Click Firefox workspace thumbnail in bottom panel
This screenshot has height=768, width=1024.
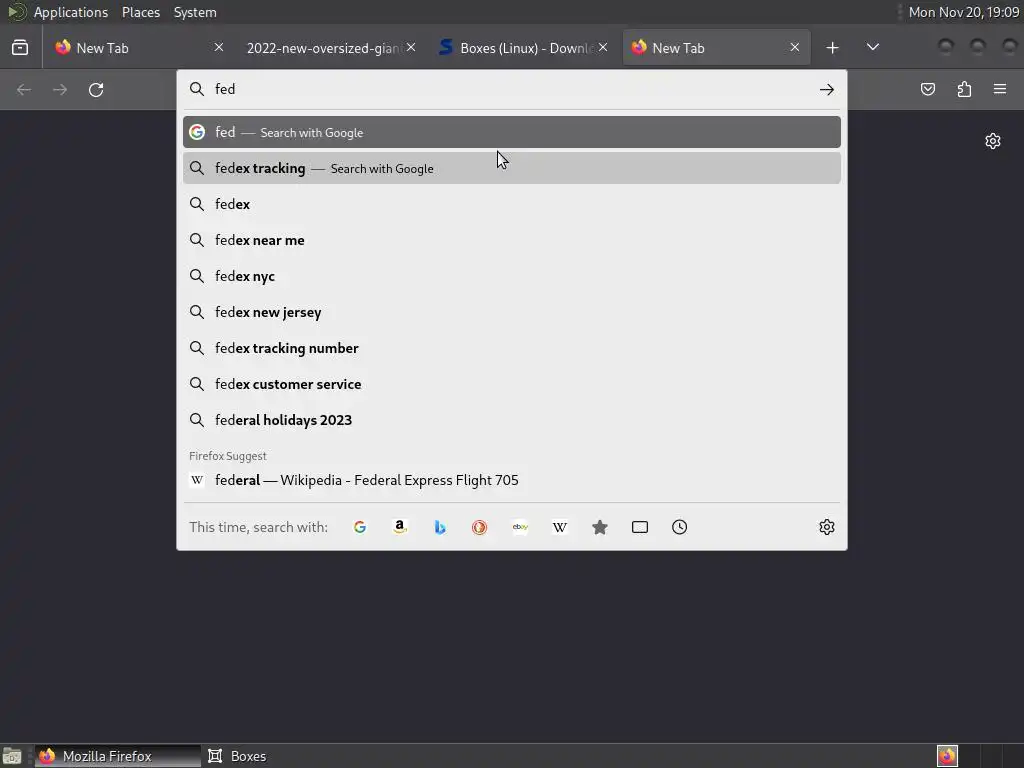(947, 756)
